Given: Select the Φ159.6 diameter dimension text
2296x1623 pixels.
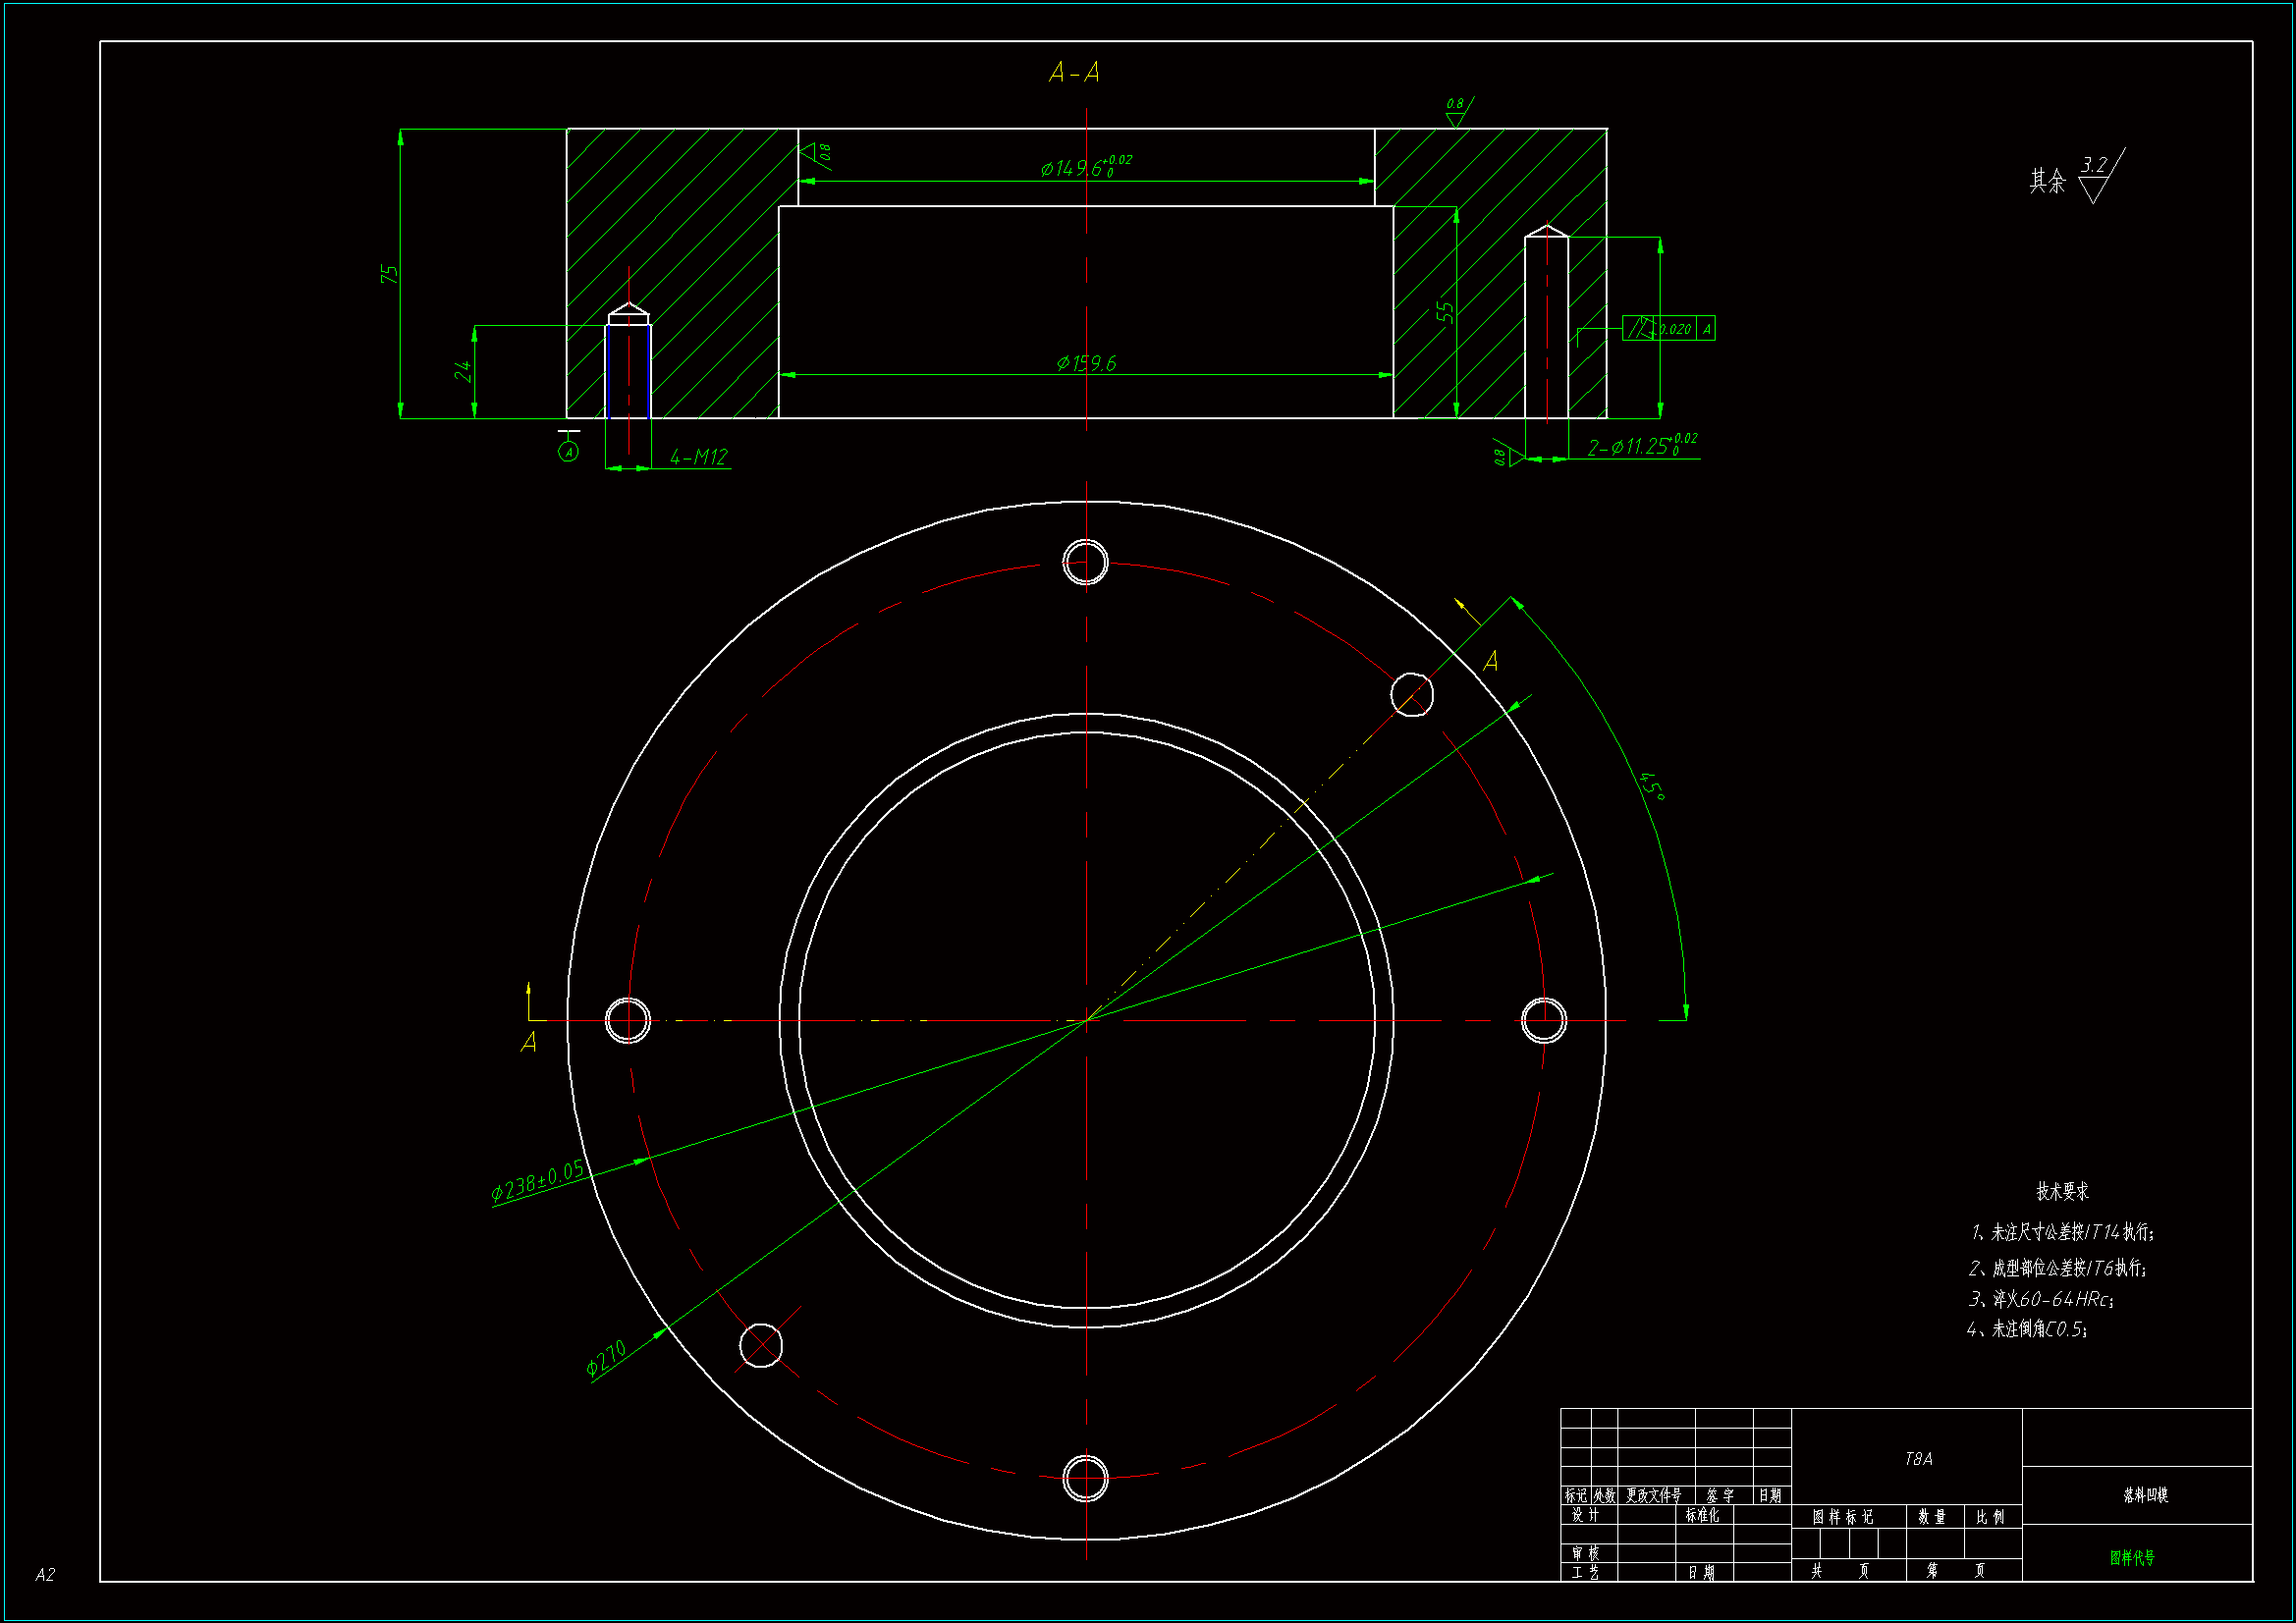Looking at the screenshot, I should pos(1086,363).
